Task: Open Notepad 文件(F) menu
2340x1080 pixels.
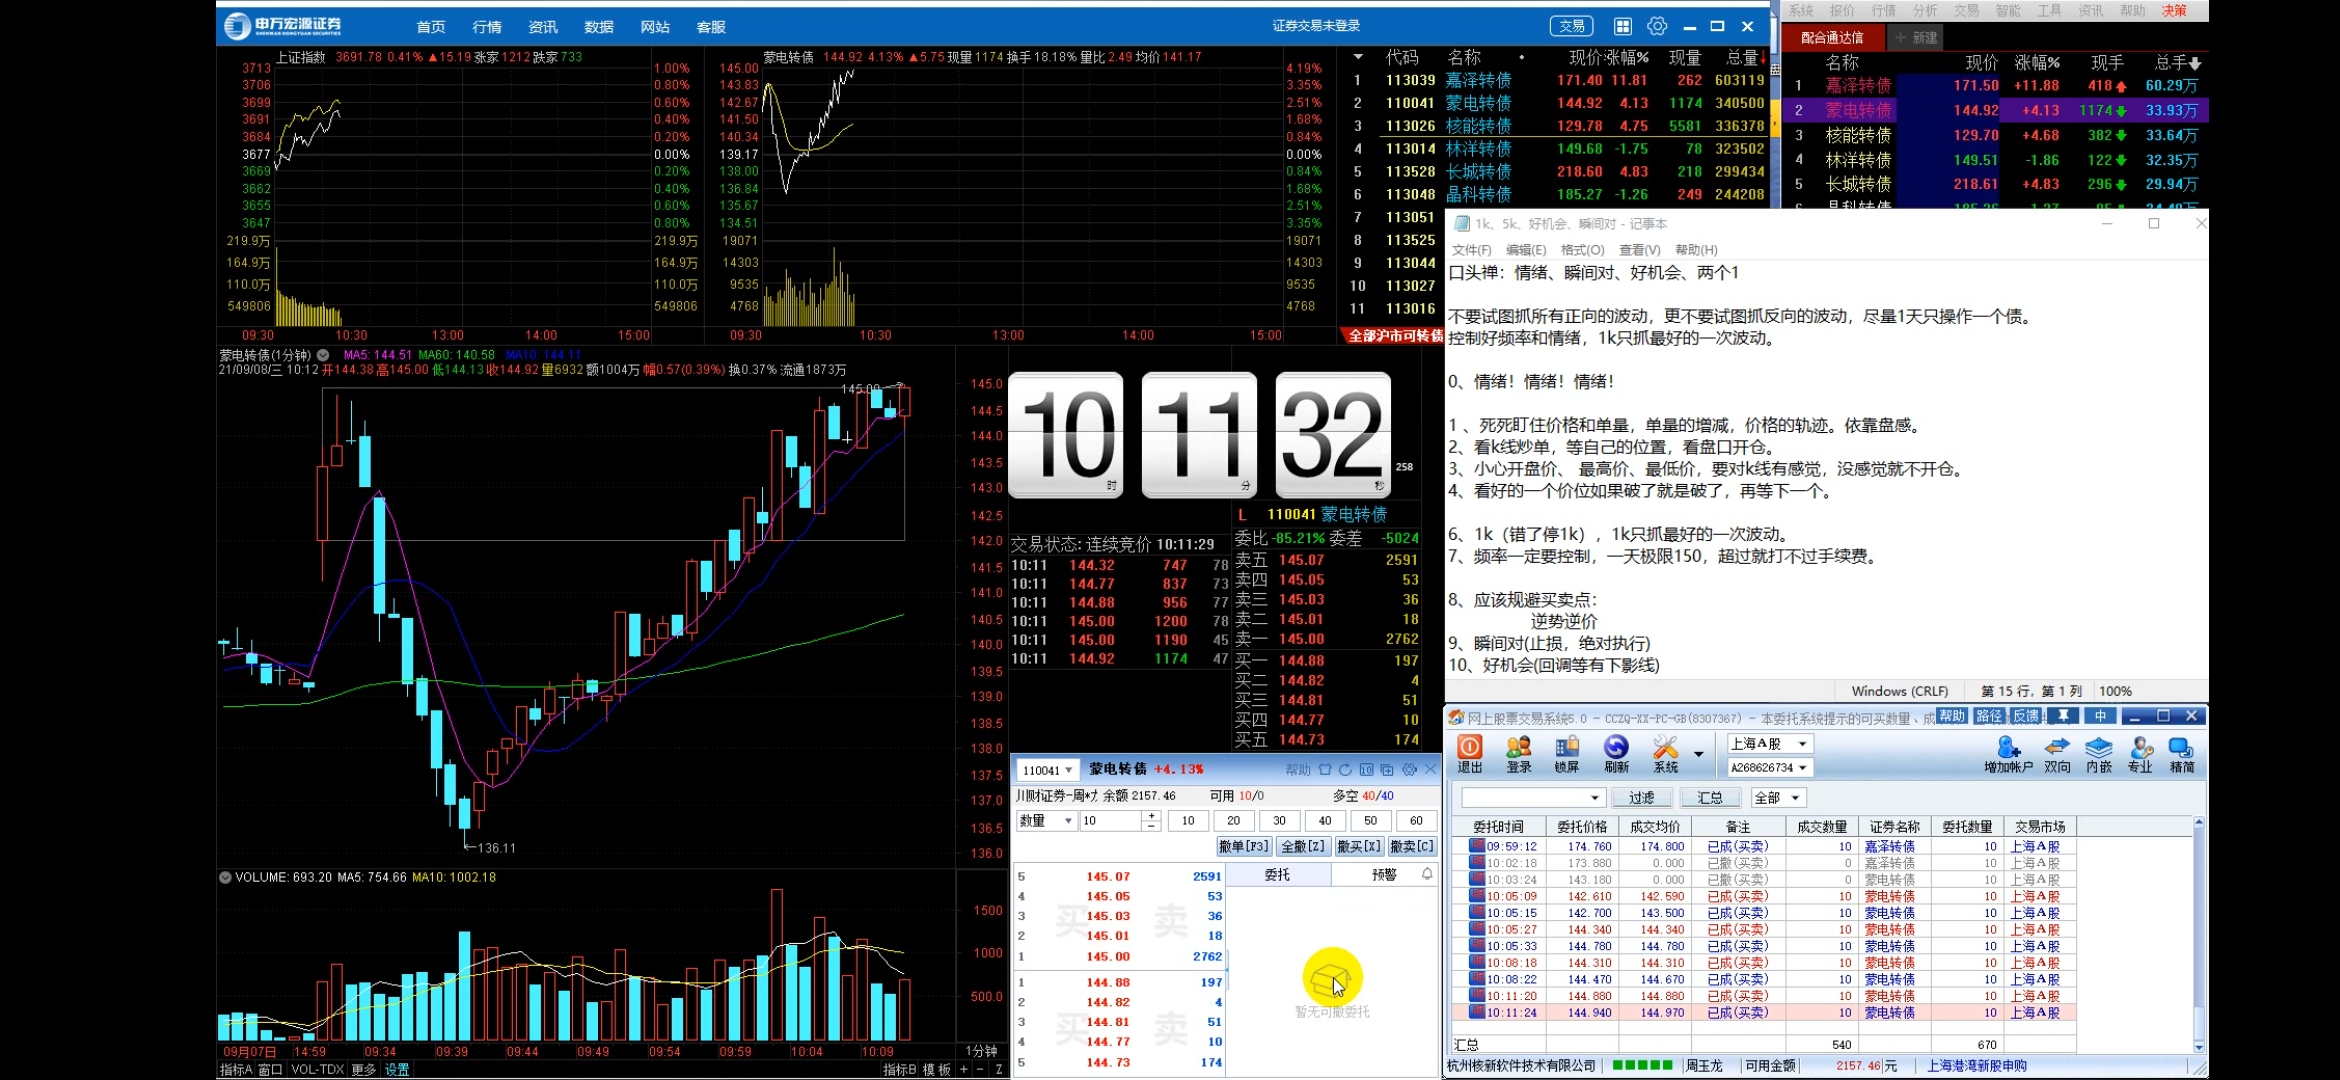Action: [x=1471, y=250]
